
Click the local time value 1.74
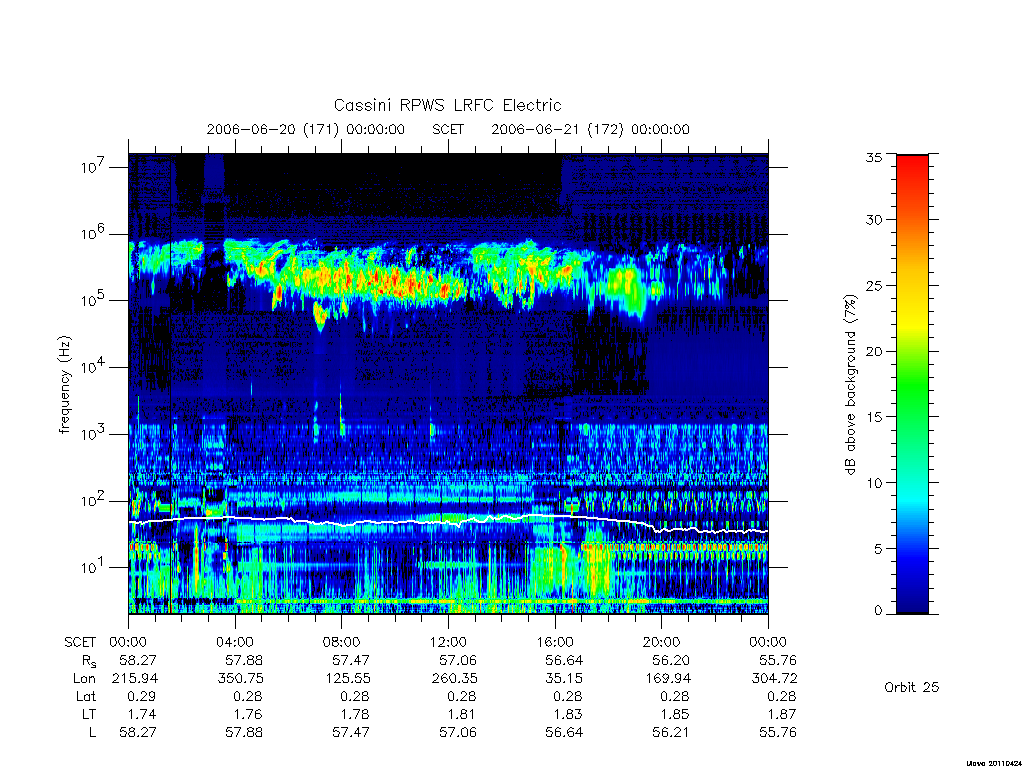[x=142, y=714]
